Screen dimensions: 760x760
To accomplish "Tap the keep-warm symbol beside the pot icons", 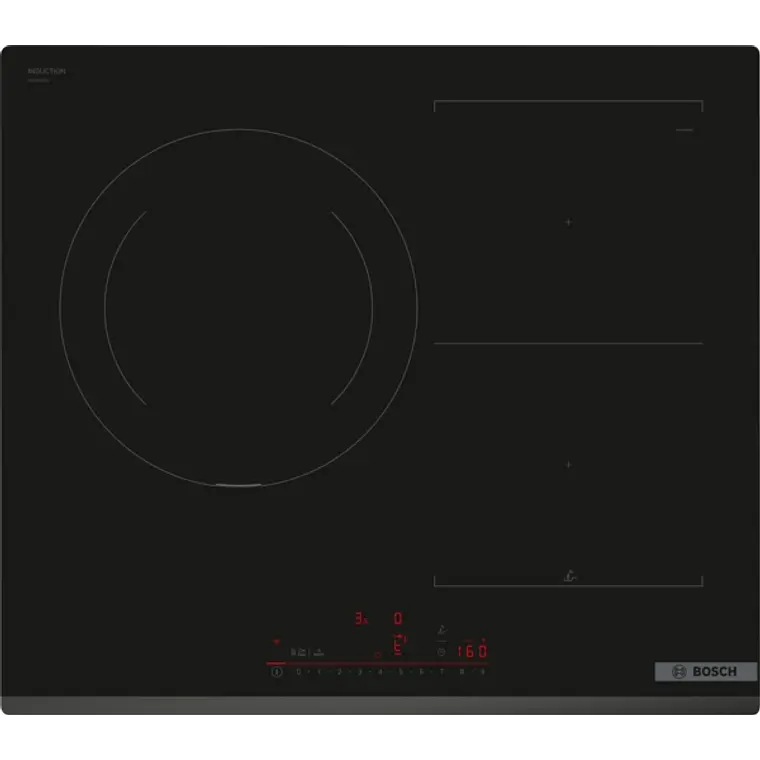I will point(318,652).
